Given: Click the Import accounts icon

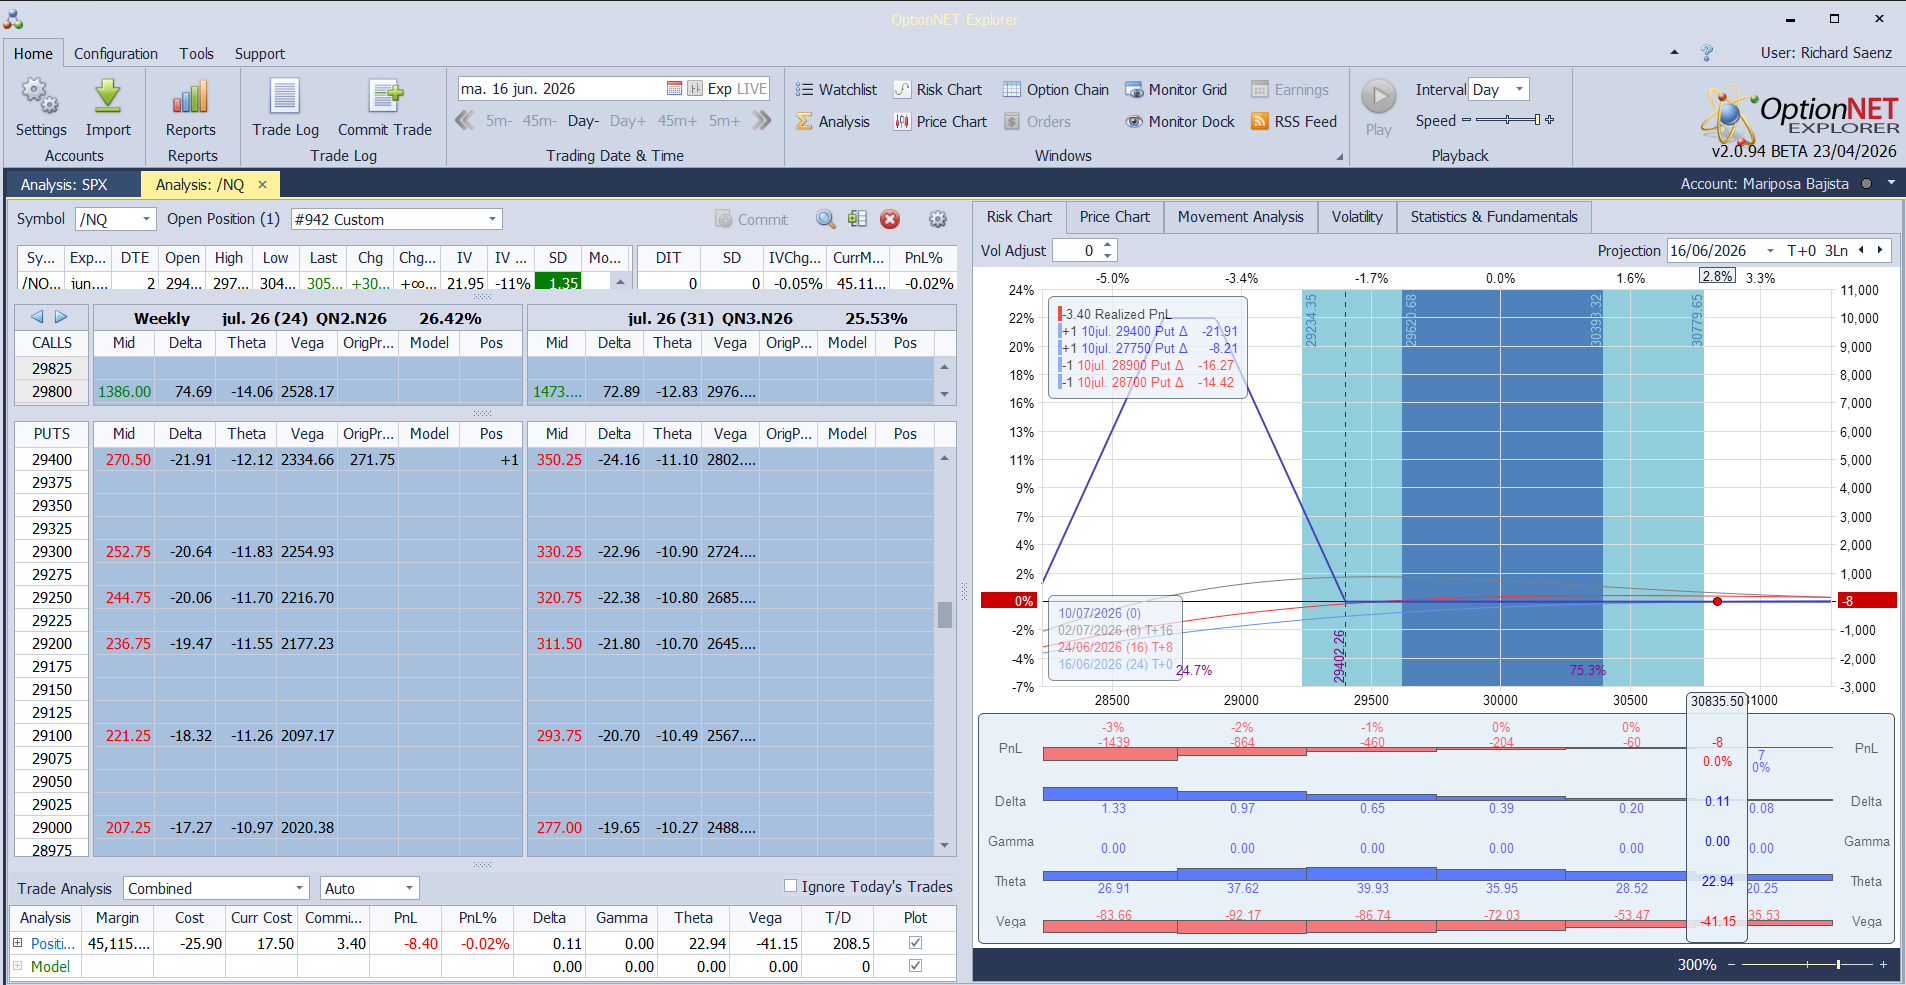Looking at the screenshot, I should (108, 108).
